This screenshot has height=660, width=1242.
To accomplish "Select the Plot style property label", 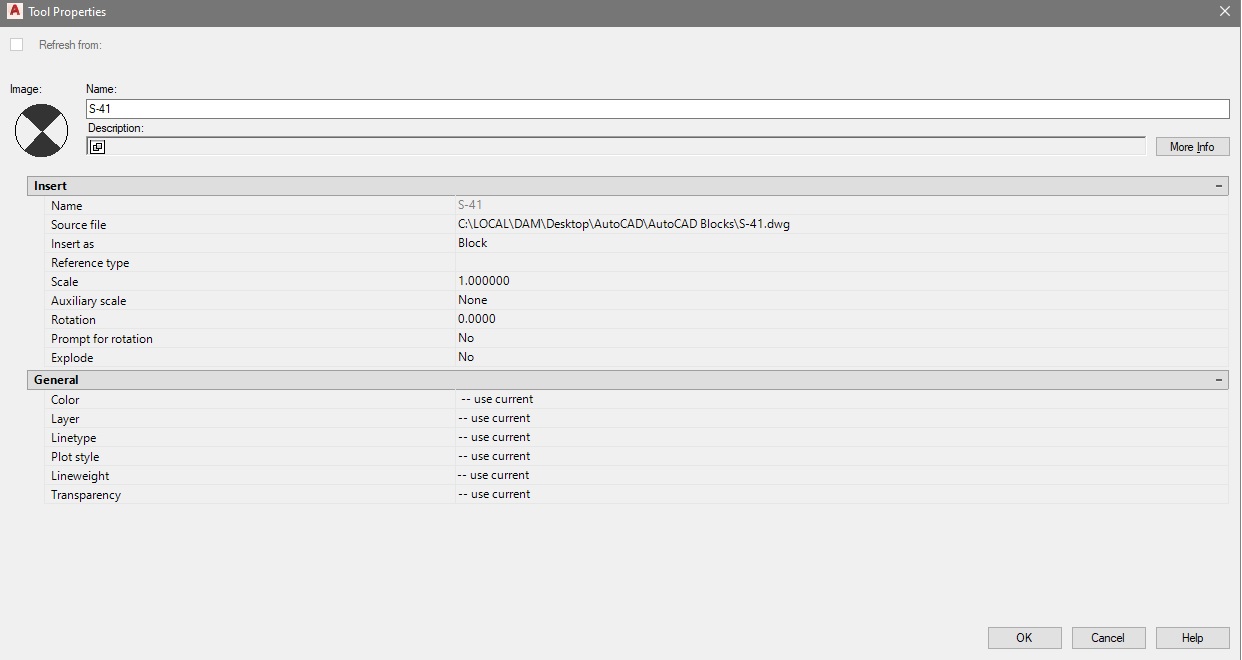I will click(75, 457).
